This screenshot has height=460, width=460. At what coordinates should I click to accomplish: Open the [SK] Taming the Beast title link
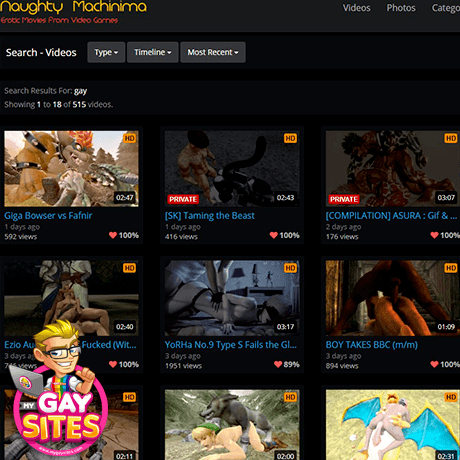[210, 216]
